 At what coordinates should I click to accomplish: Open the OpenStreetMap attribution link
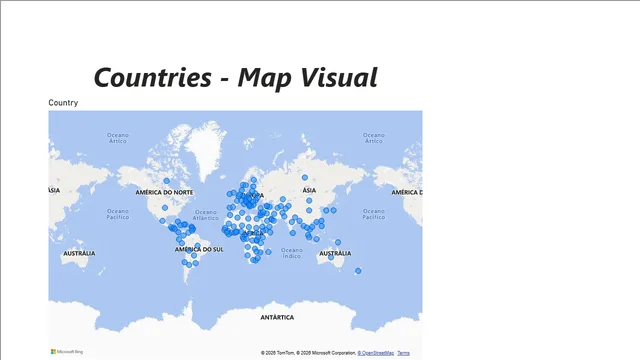click(x=376, y=353)
